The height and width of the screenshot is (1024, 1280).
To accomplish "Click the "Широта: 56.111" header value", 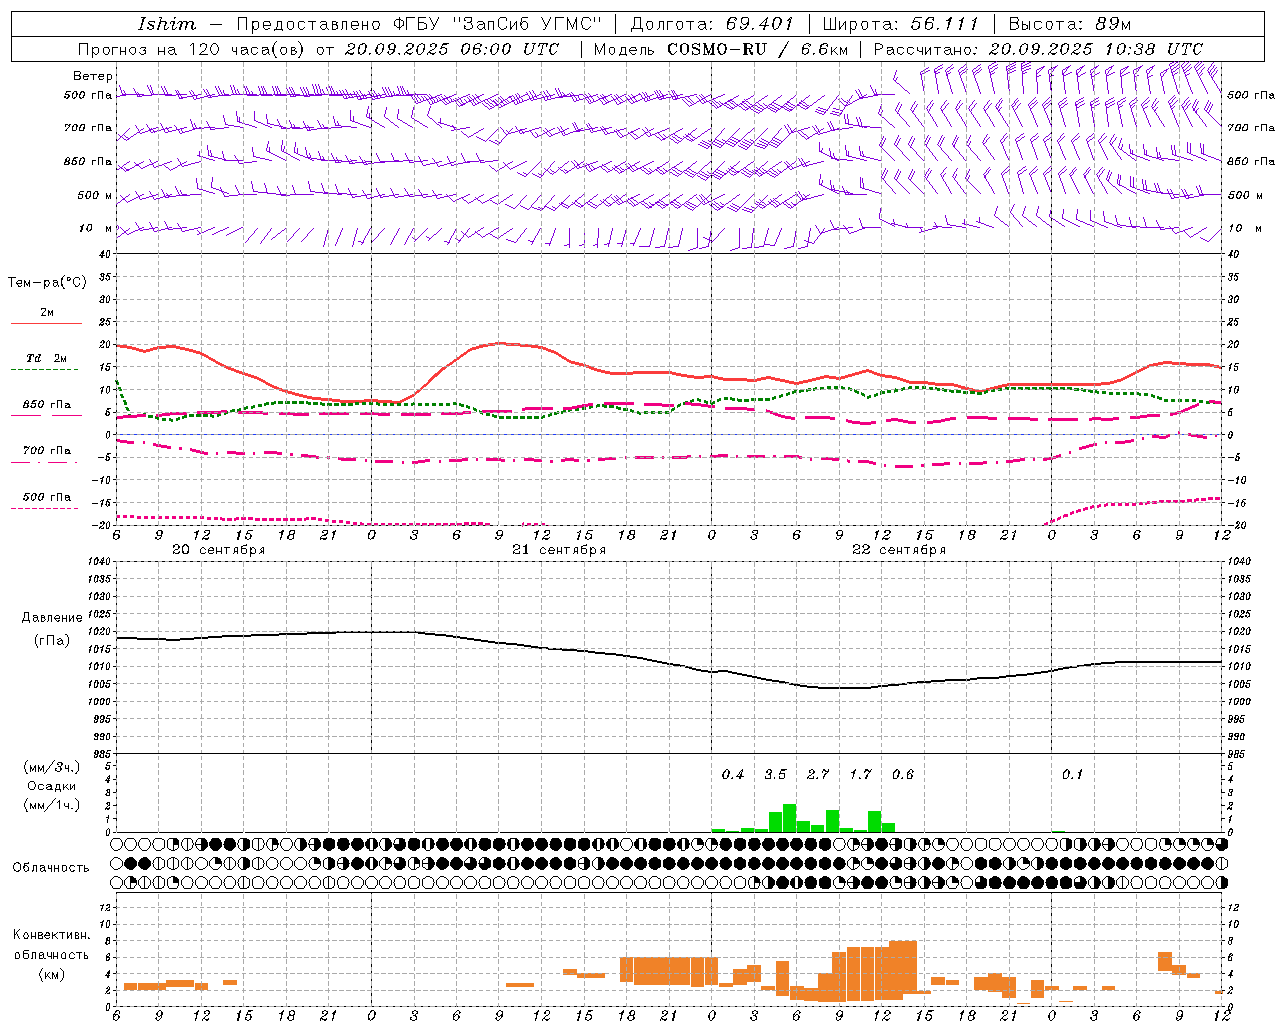I will [900, 24].
